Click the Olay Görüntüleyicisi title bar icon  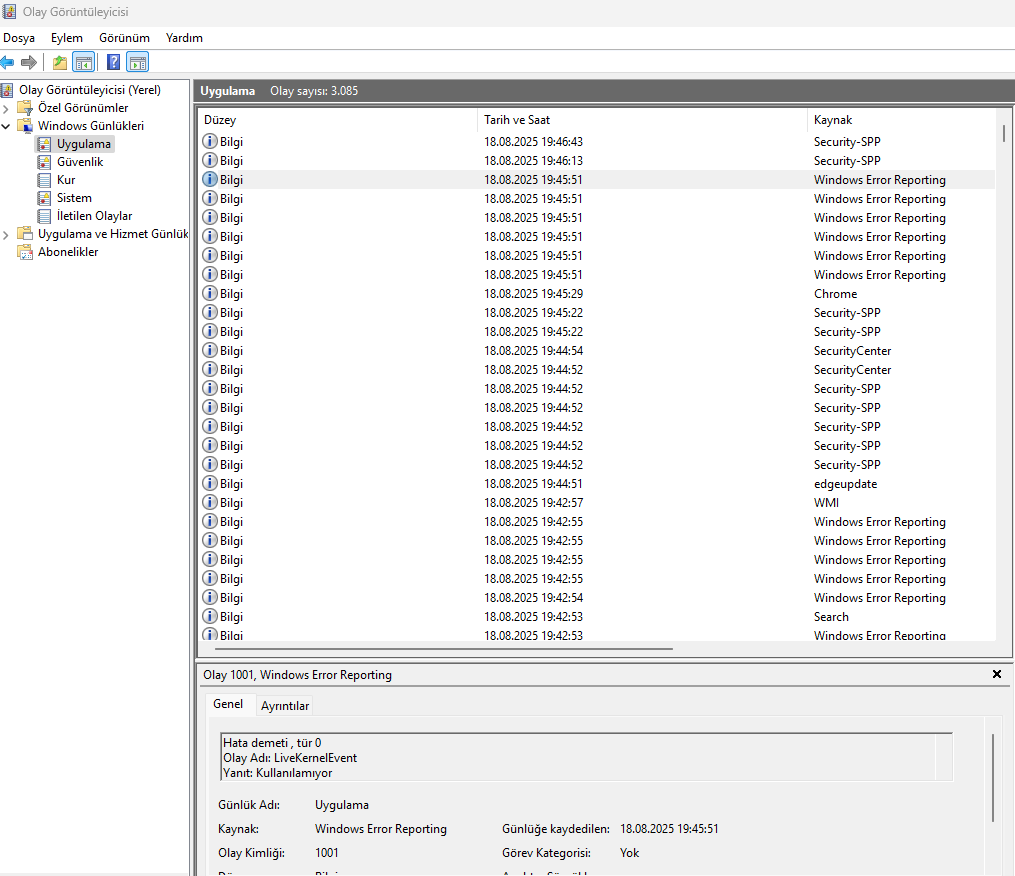click(8, 11)
